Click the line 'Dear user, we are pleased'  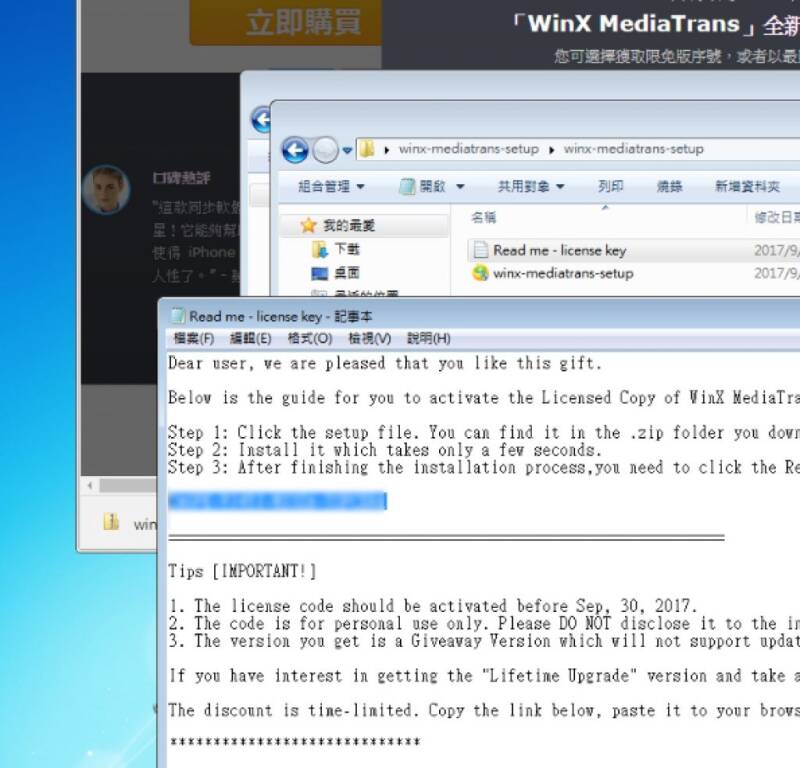click(x=385, y=363)
